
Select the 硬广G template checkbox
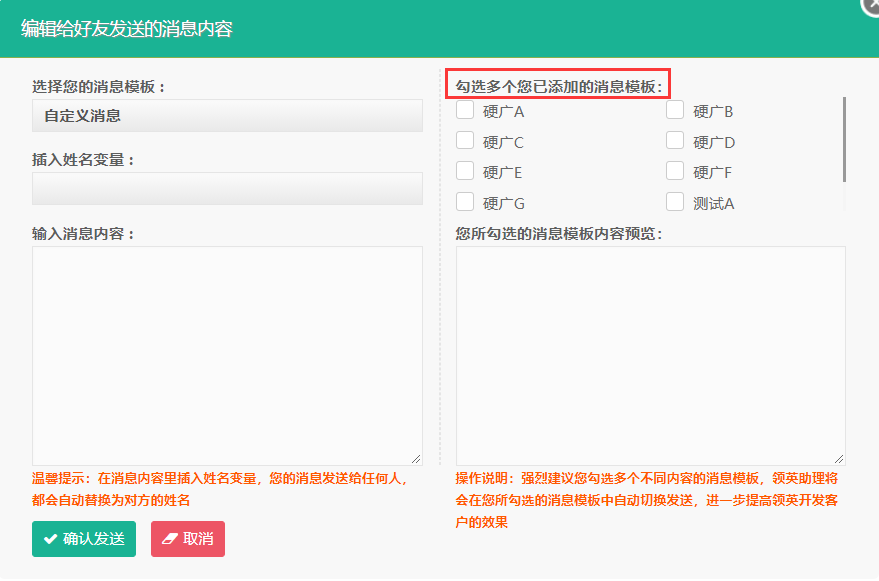(464, 201)
